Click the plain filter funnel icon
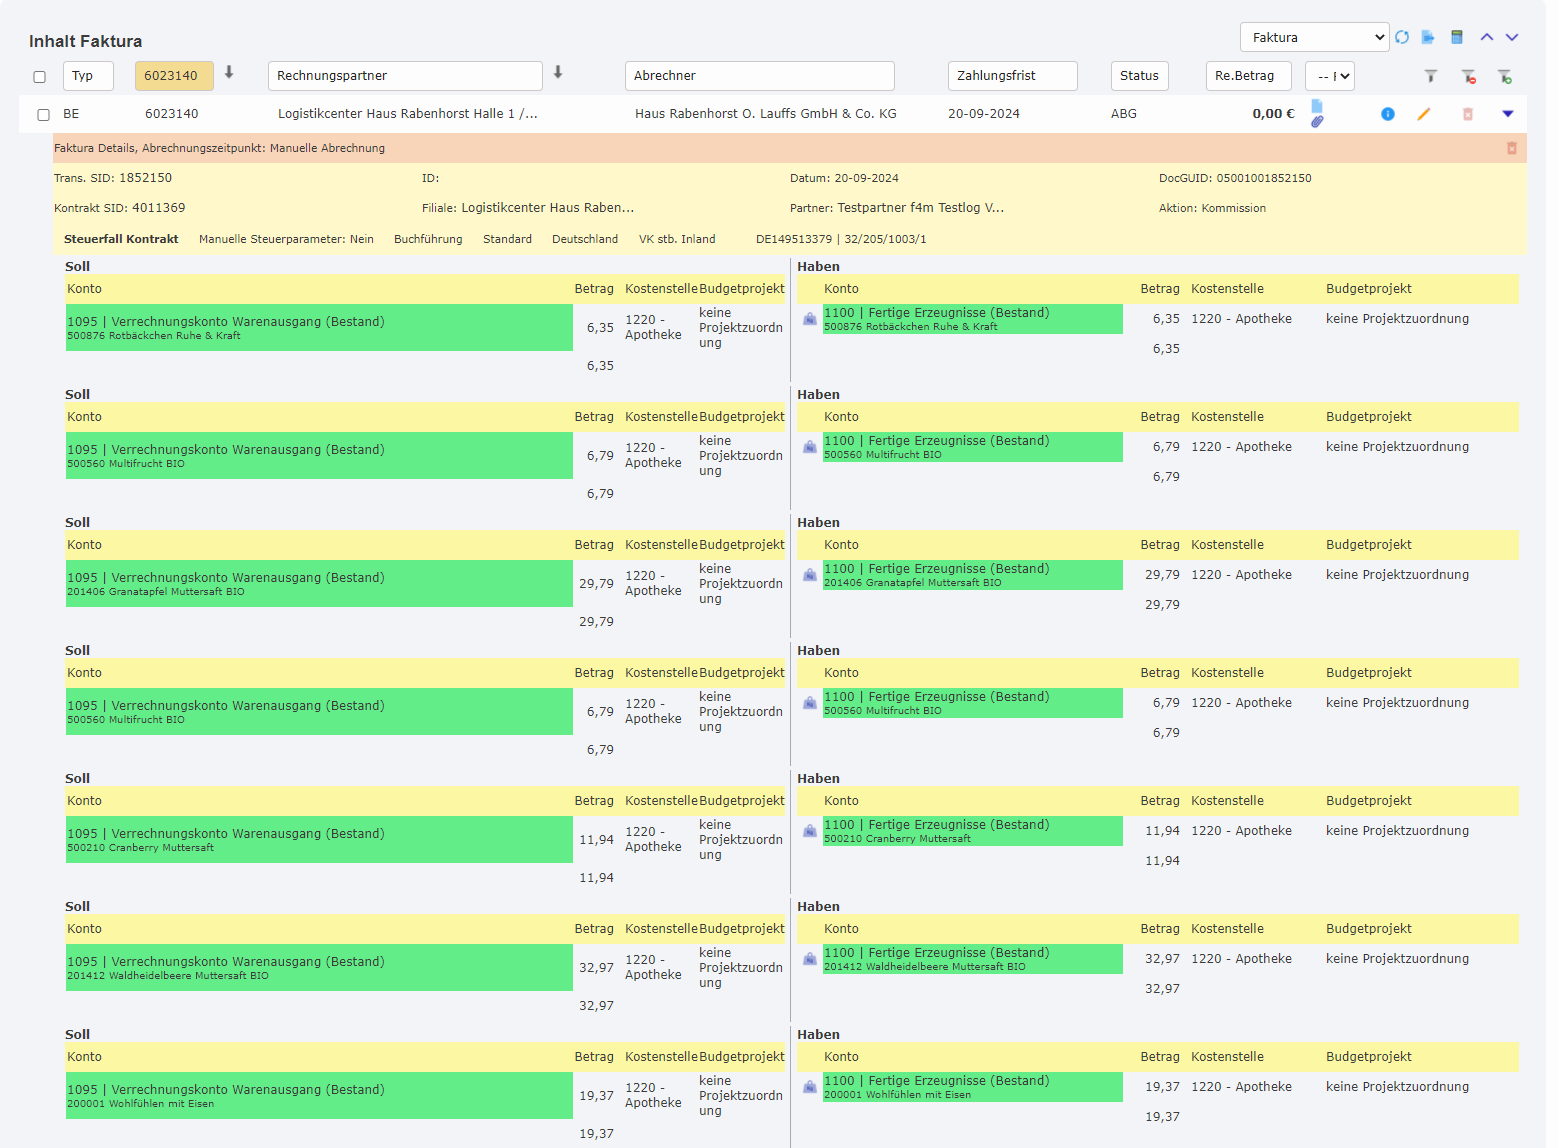This screenshot has height=1148, width=1558. click(x=1431, y=76)
